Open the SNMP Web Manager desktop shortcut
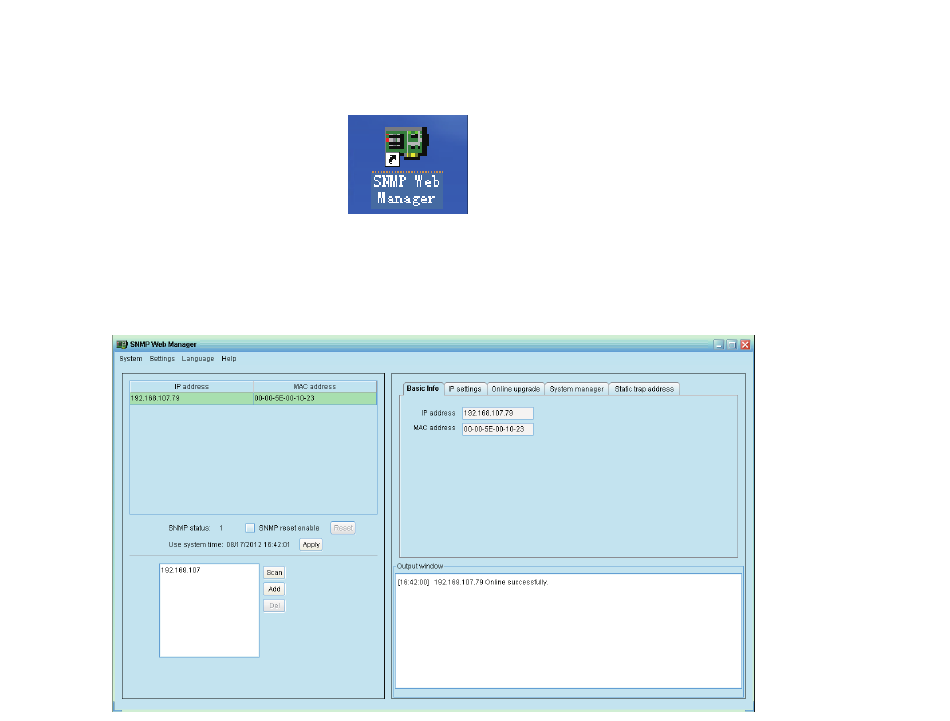Screen dimensions: 950x721 click(x=407, y=164)
